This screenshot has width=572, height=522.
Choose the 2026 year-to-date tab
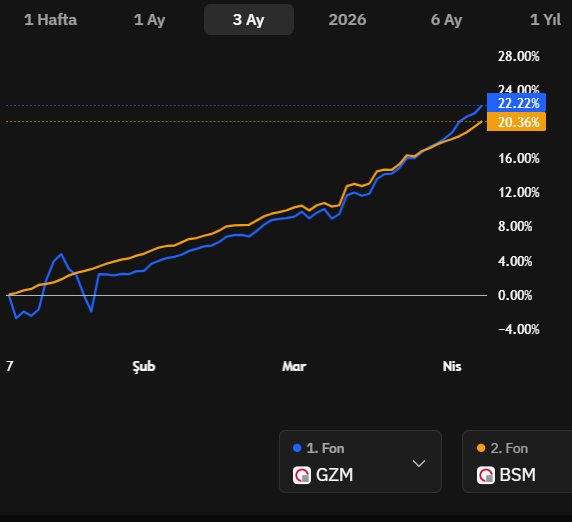[x=347, y=20]
